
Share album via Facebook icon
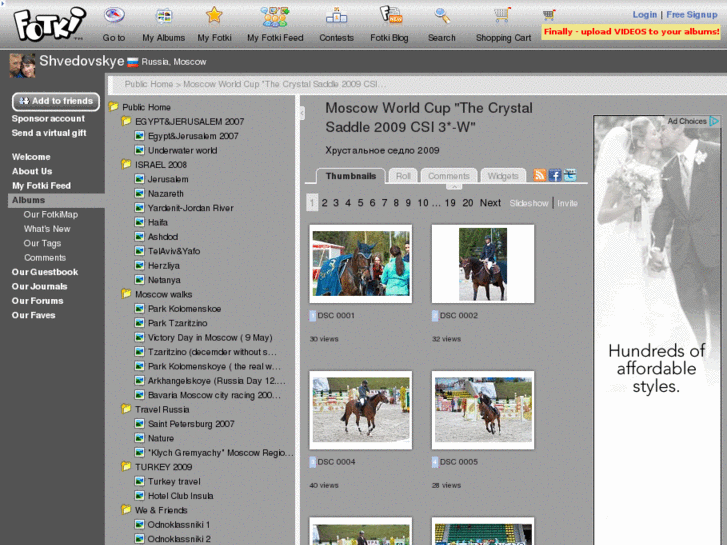[555, 175]
